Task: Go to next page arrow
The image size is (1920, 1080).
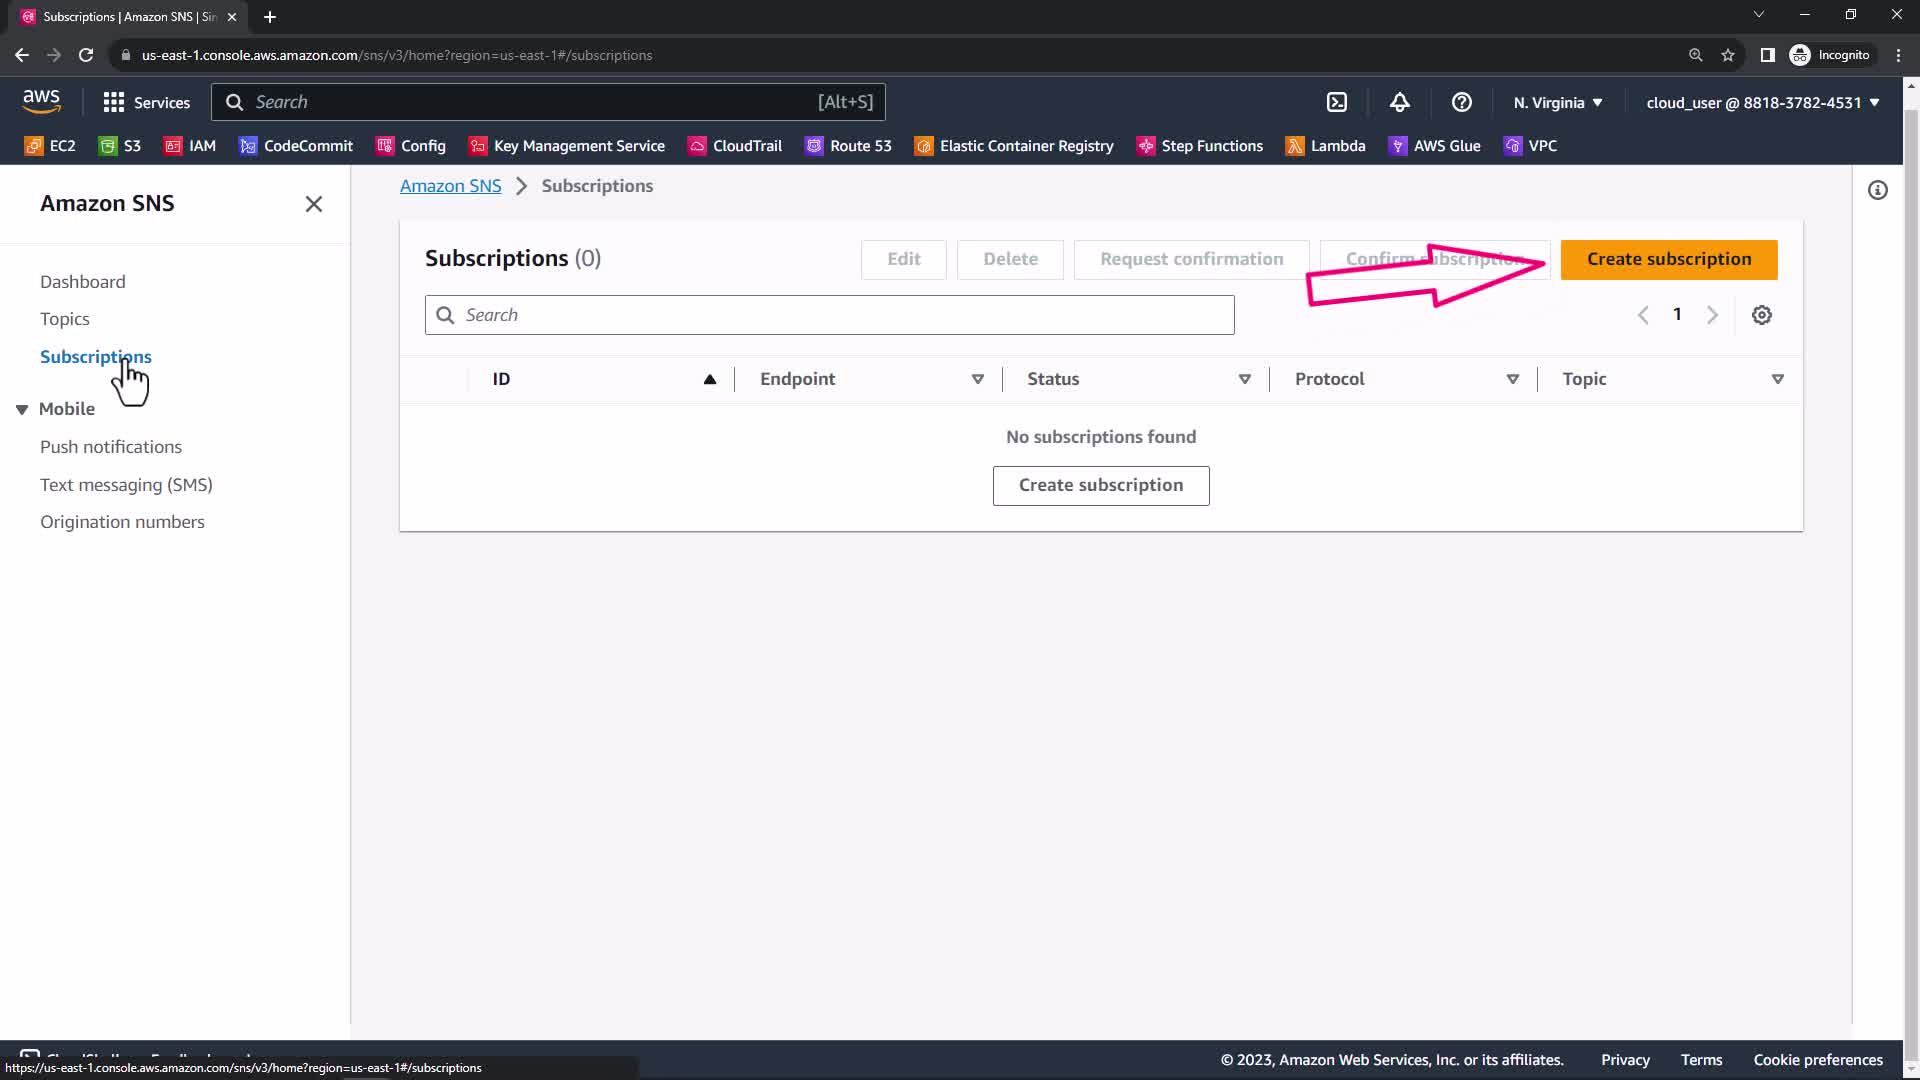Action: (1712, 315)
